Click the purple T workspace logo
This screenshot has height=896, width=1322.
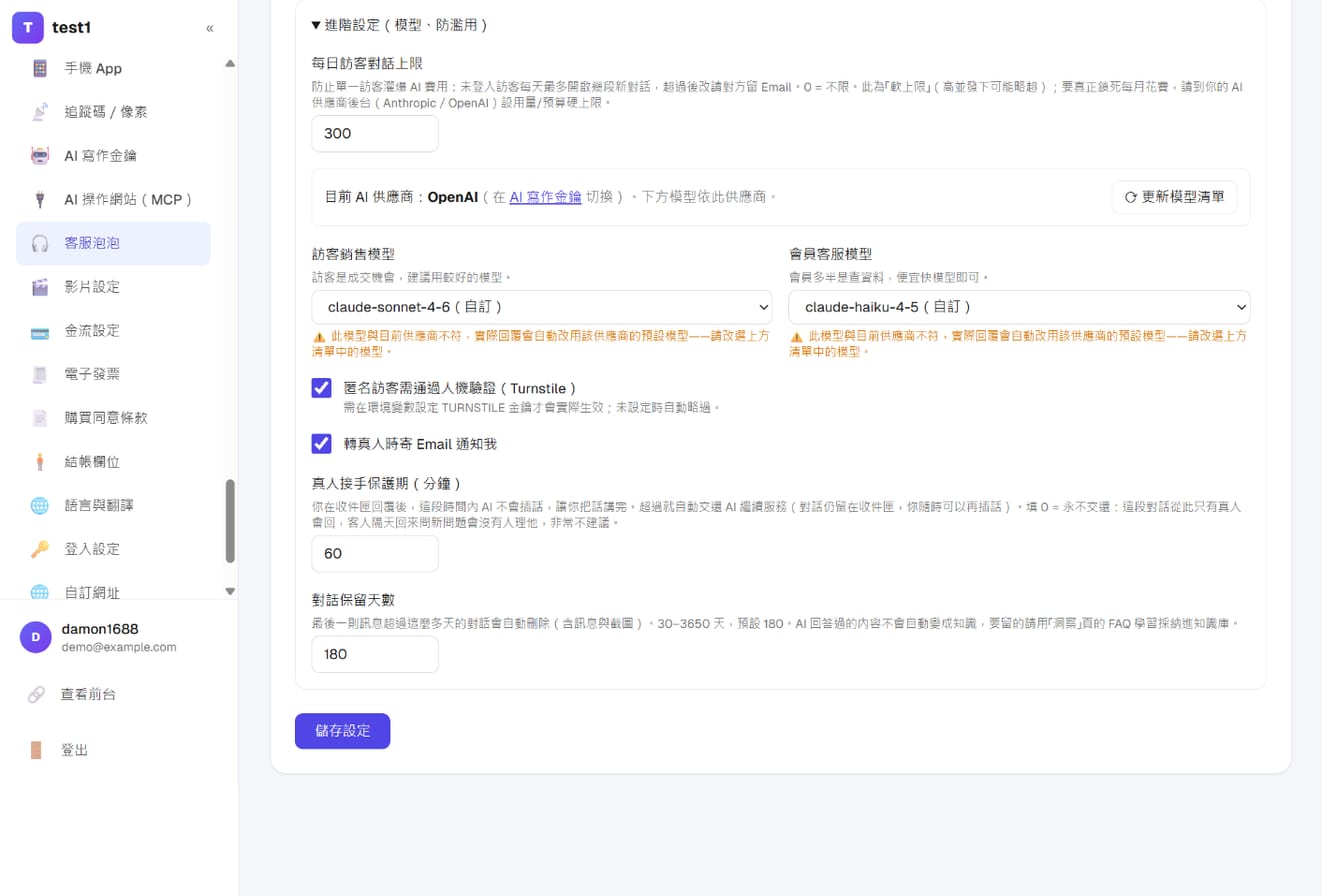coord(28,28)
